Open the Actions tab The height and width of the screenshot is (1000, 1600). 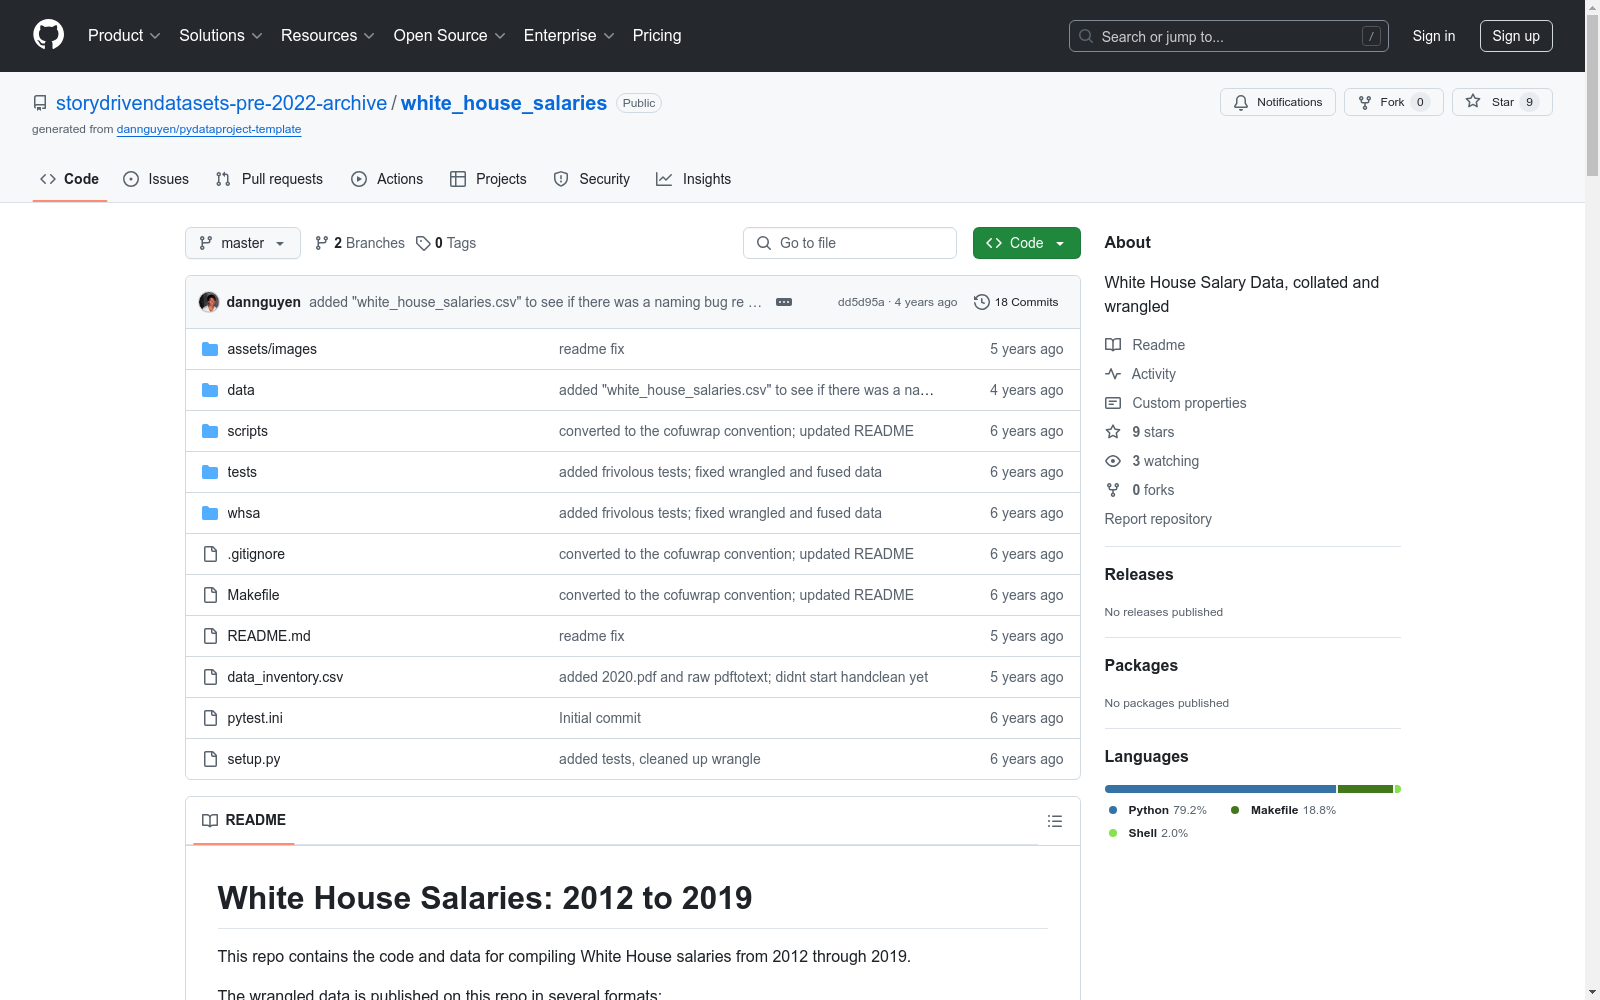[387, 179]
